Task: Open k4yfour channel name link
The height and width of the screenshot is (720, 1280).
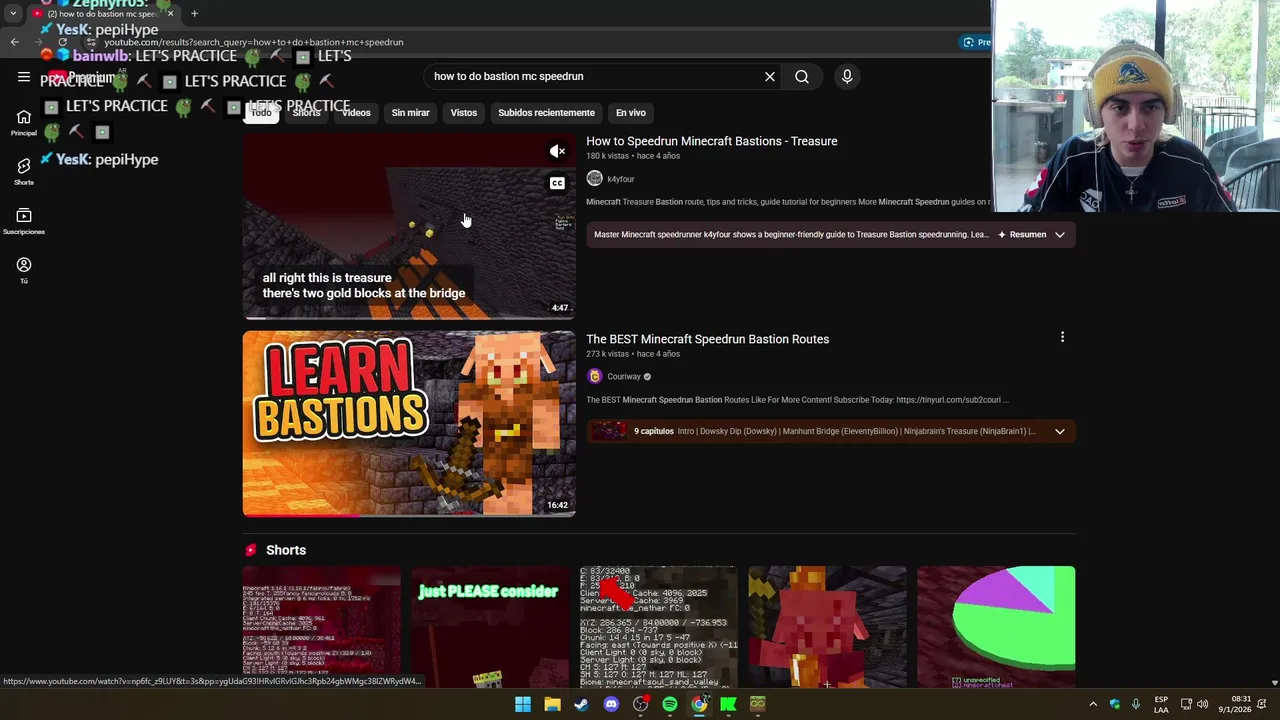Action: pos(621,179)
